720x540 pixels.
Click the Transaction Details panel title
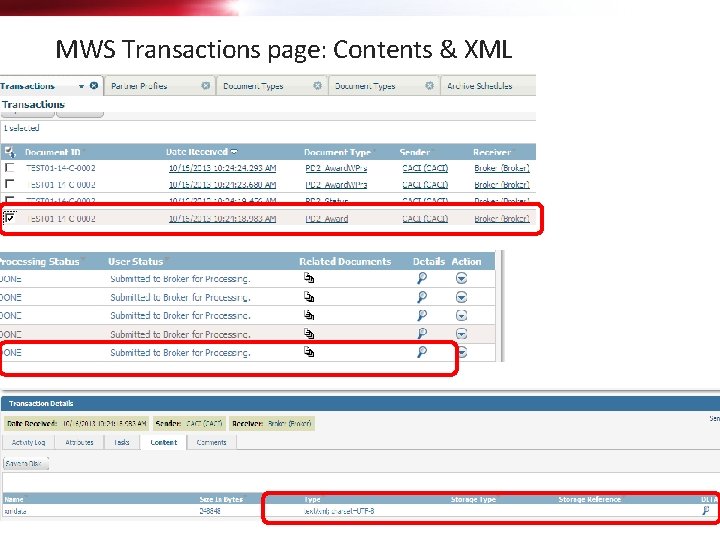[41, 403]
